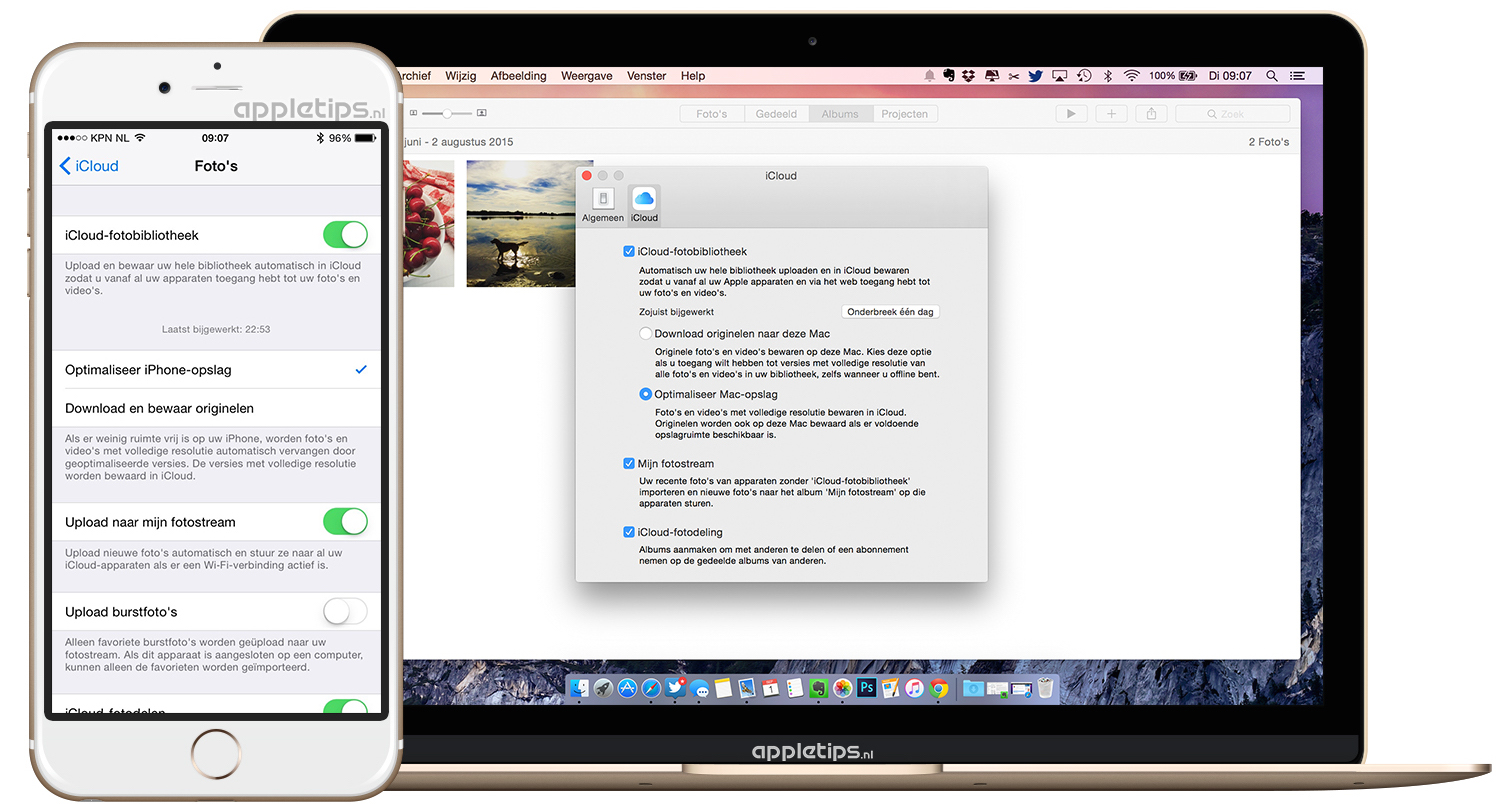Open Calendar icon in the dock
The image size is (1500, 804).
tap(771, 688)
